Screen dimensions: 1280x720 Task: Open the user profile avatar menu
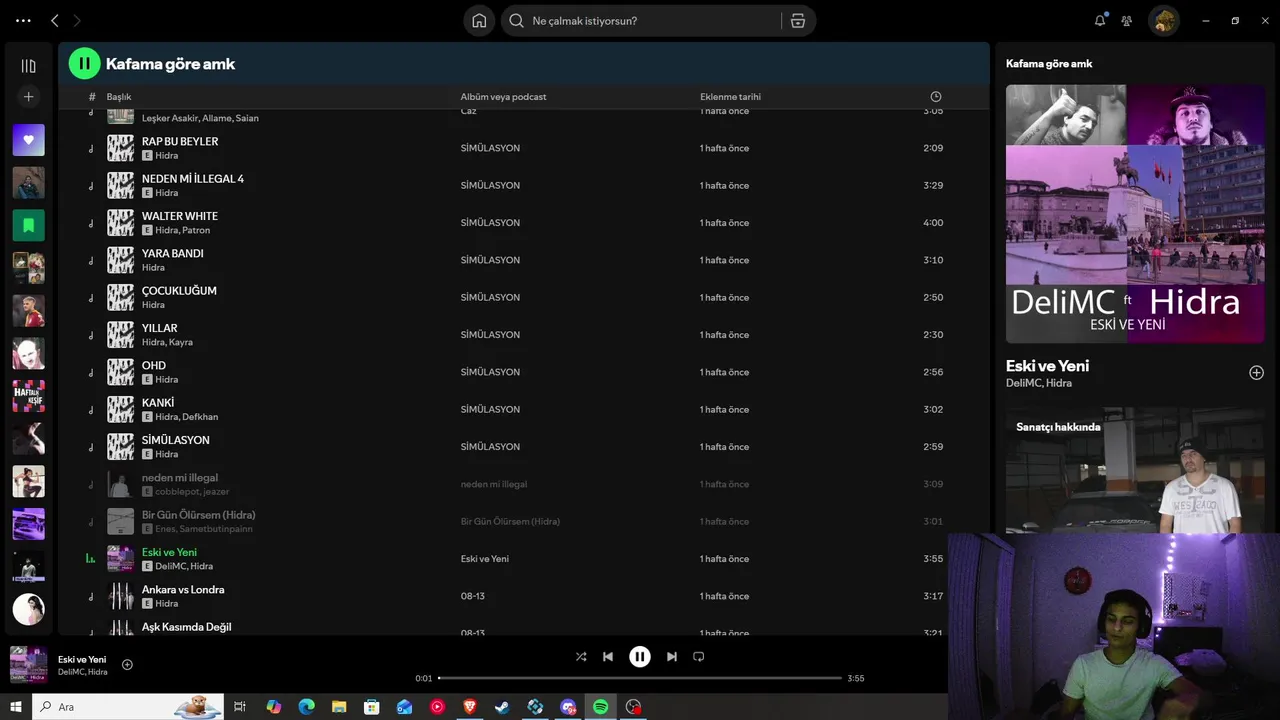(x=1163, y=21)
